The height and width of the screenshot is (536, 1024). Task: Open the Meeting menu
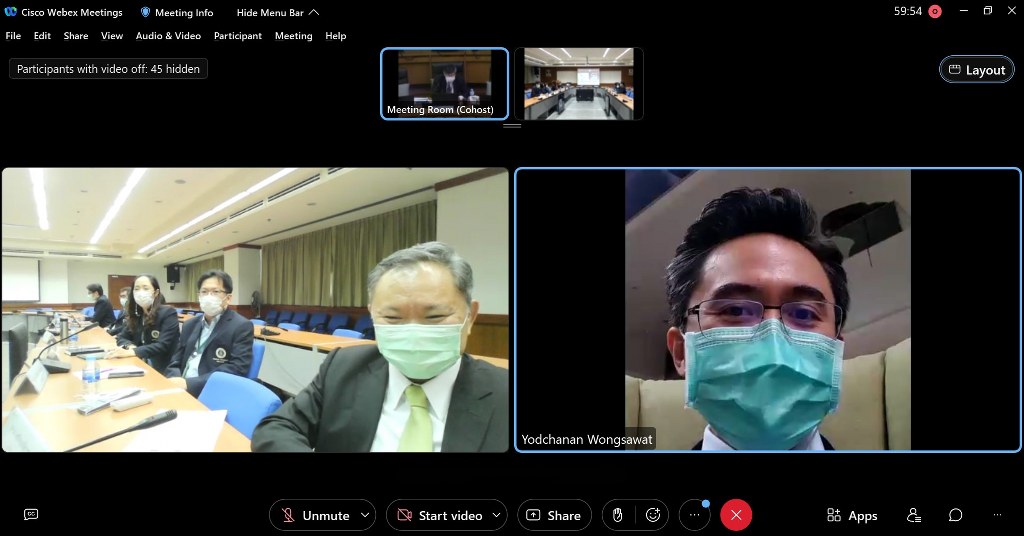[x=293, y=36]
